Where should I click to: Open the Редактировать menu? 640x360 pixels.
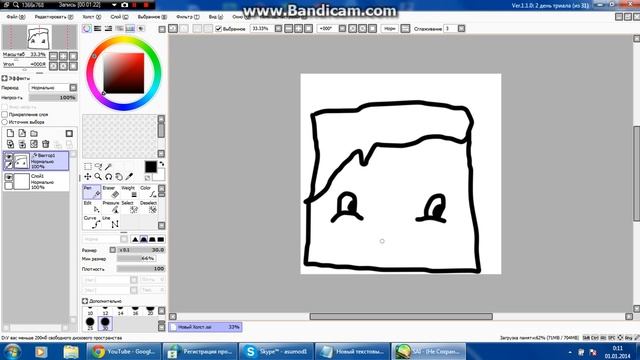(x=54, y=17)
